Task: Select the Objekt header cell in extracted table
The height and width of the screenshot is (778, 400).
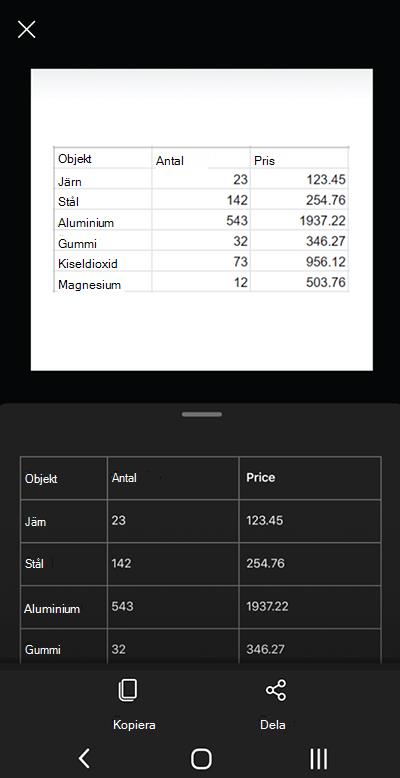Action: click(64, 478)
